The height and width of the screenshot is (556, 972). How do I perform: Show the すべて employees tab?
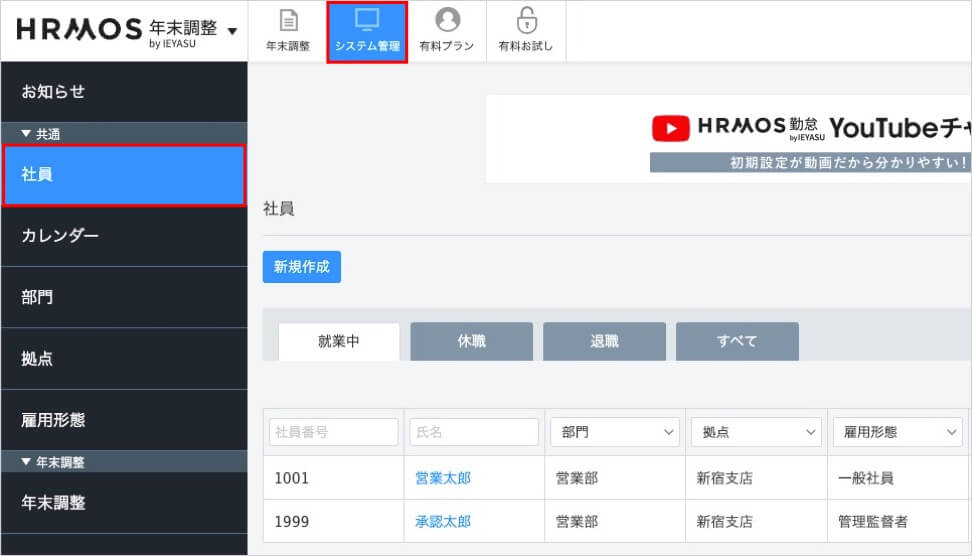click(x=737, y=341)
